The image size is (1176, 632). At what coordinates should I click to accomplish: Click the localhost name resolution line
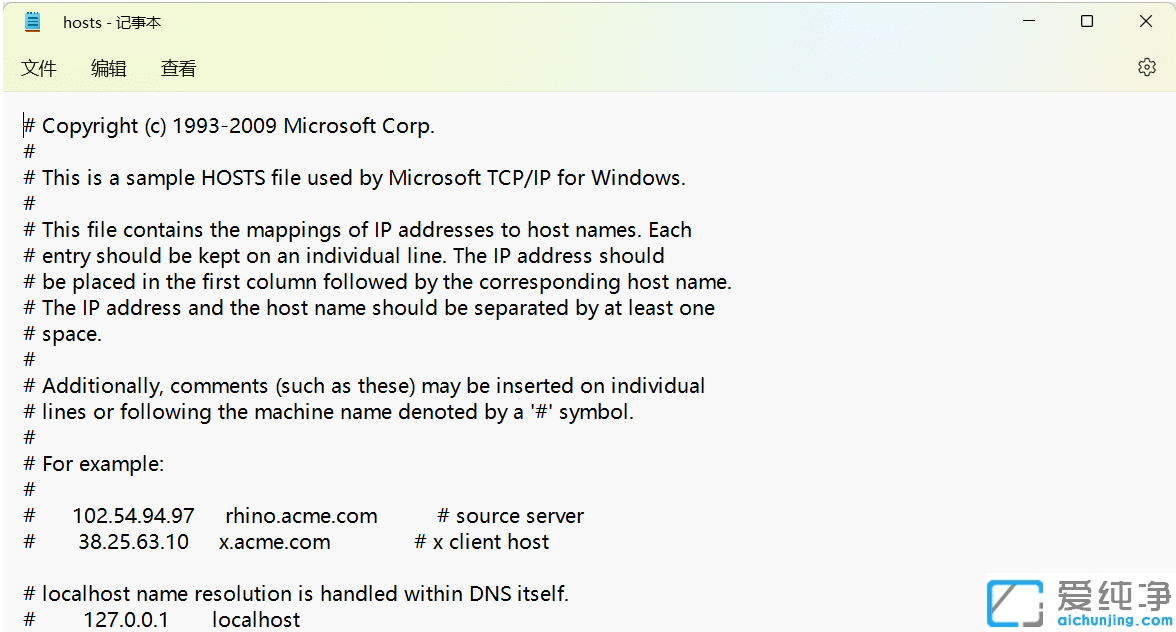pos(295,593)
